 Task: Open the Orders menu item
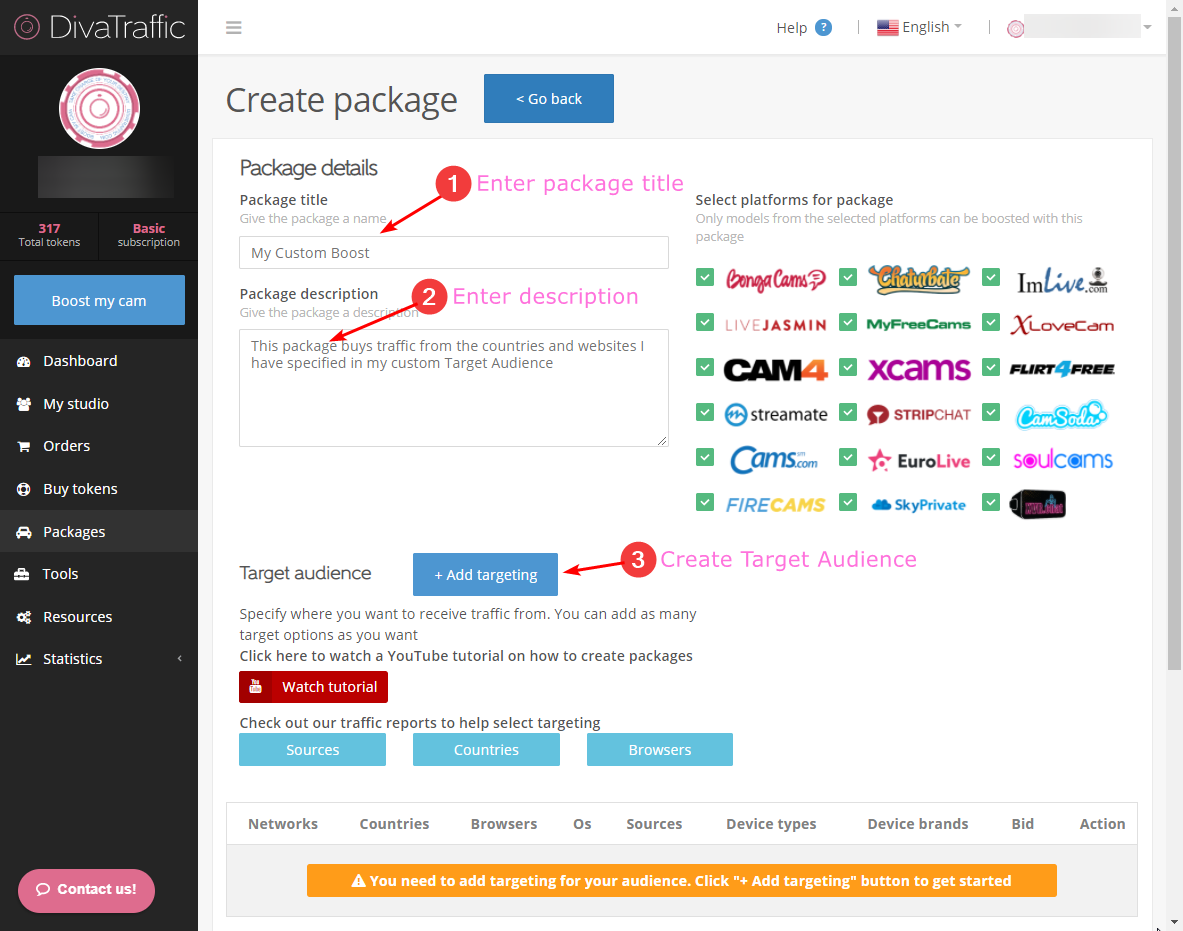point(99,447)
